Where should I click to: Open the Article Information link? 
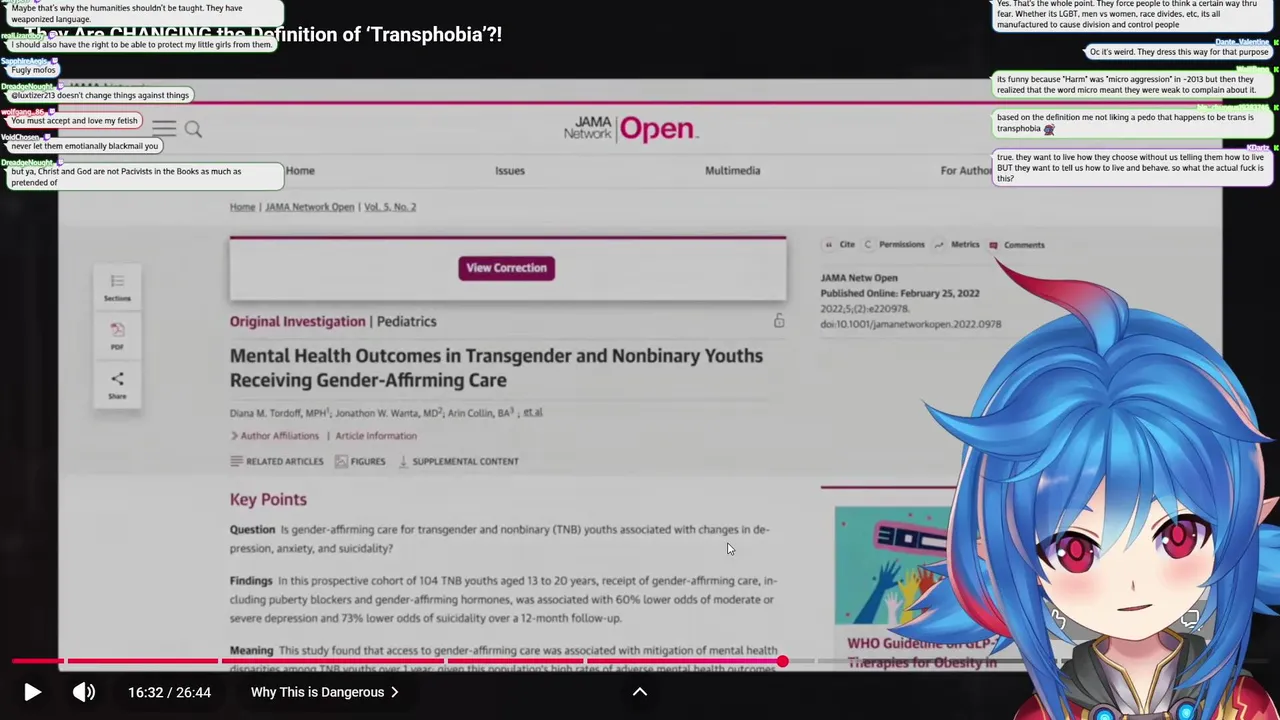(376, 436)
